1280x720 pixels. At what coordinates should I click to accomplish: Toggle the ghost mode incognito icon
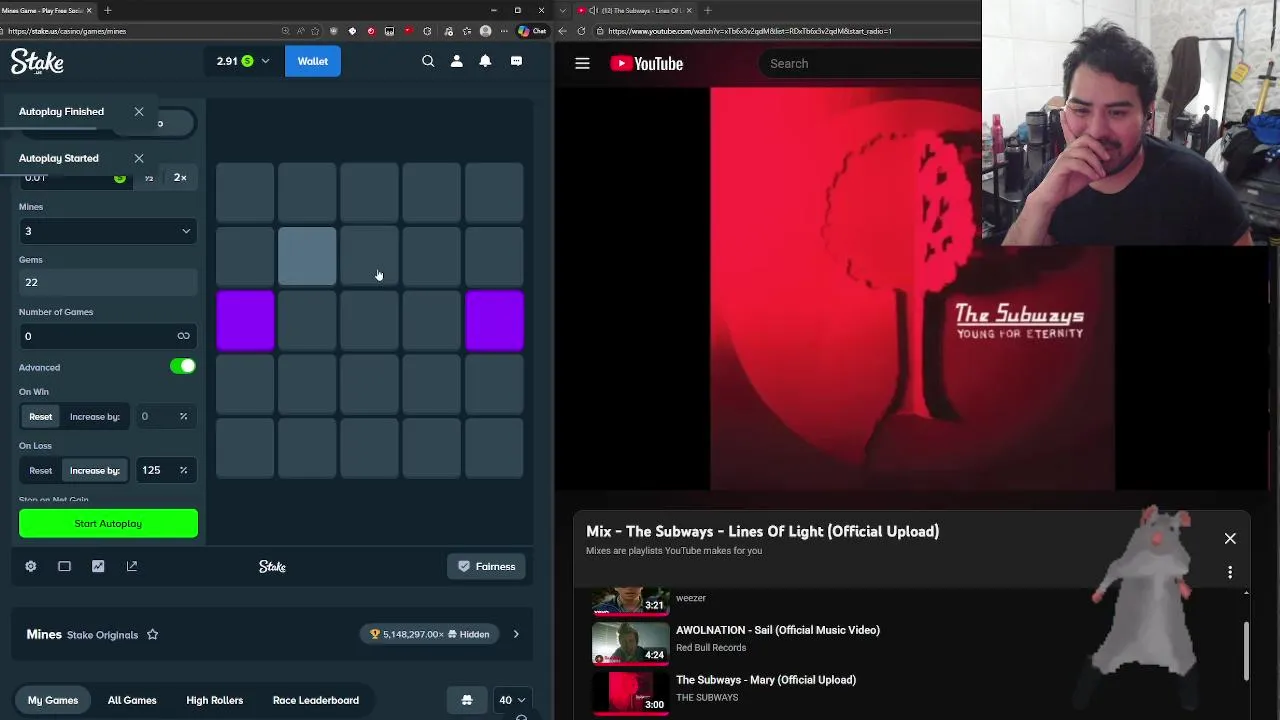click(x=467, y=700)
